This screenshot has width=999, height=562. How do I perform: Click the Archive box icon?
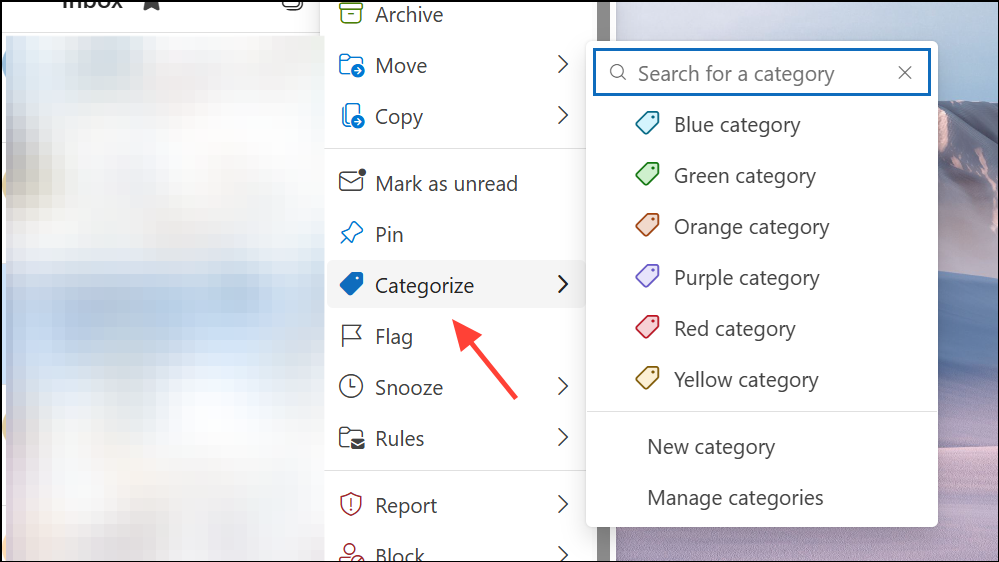click(x=350, y=14)
